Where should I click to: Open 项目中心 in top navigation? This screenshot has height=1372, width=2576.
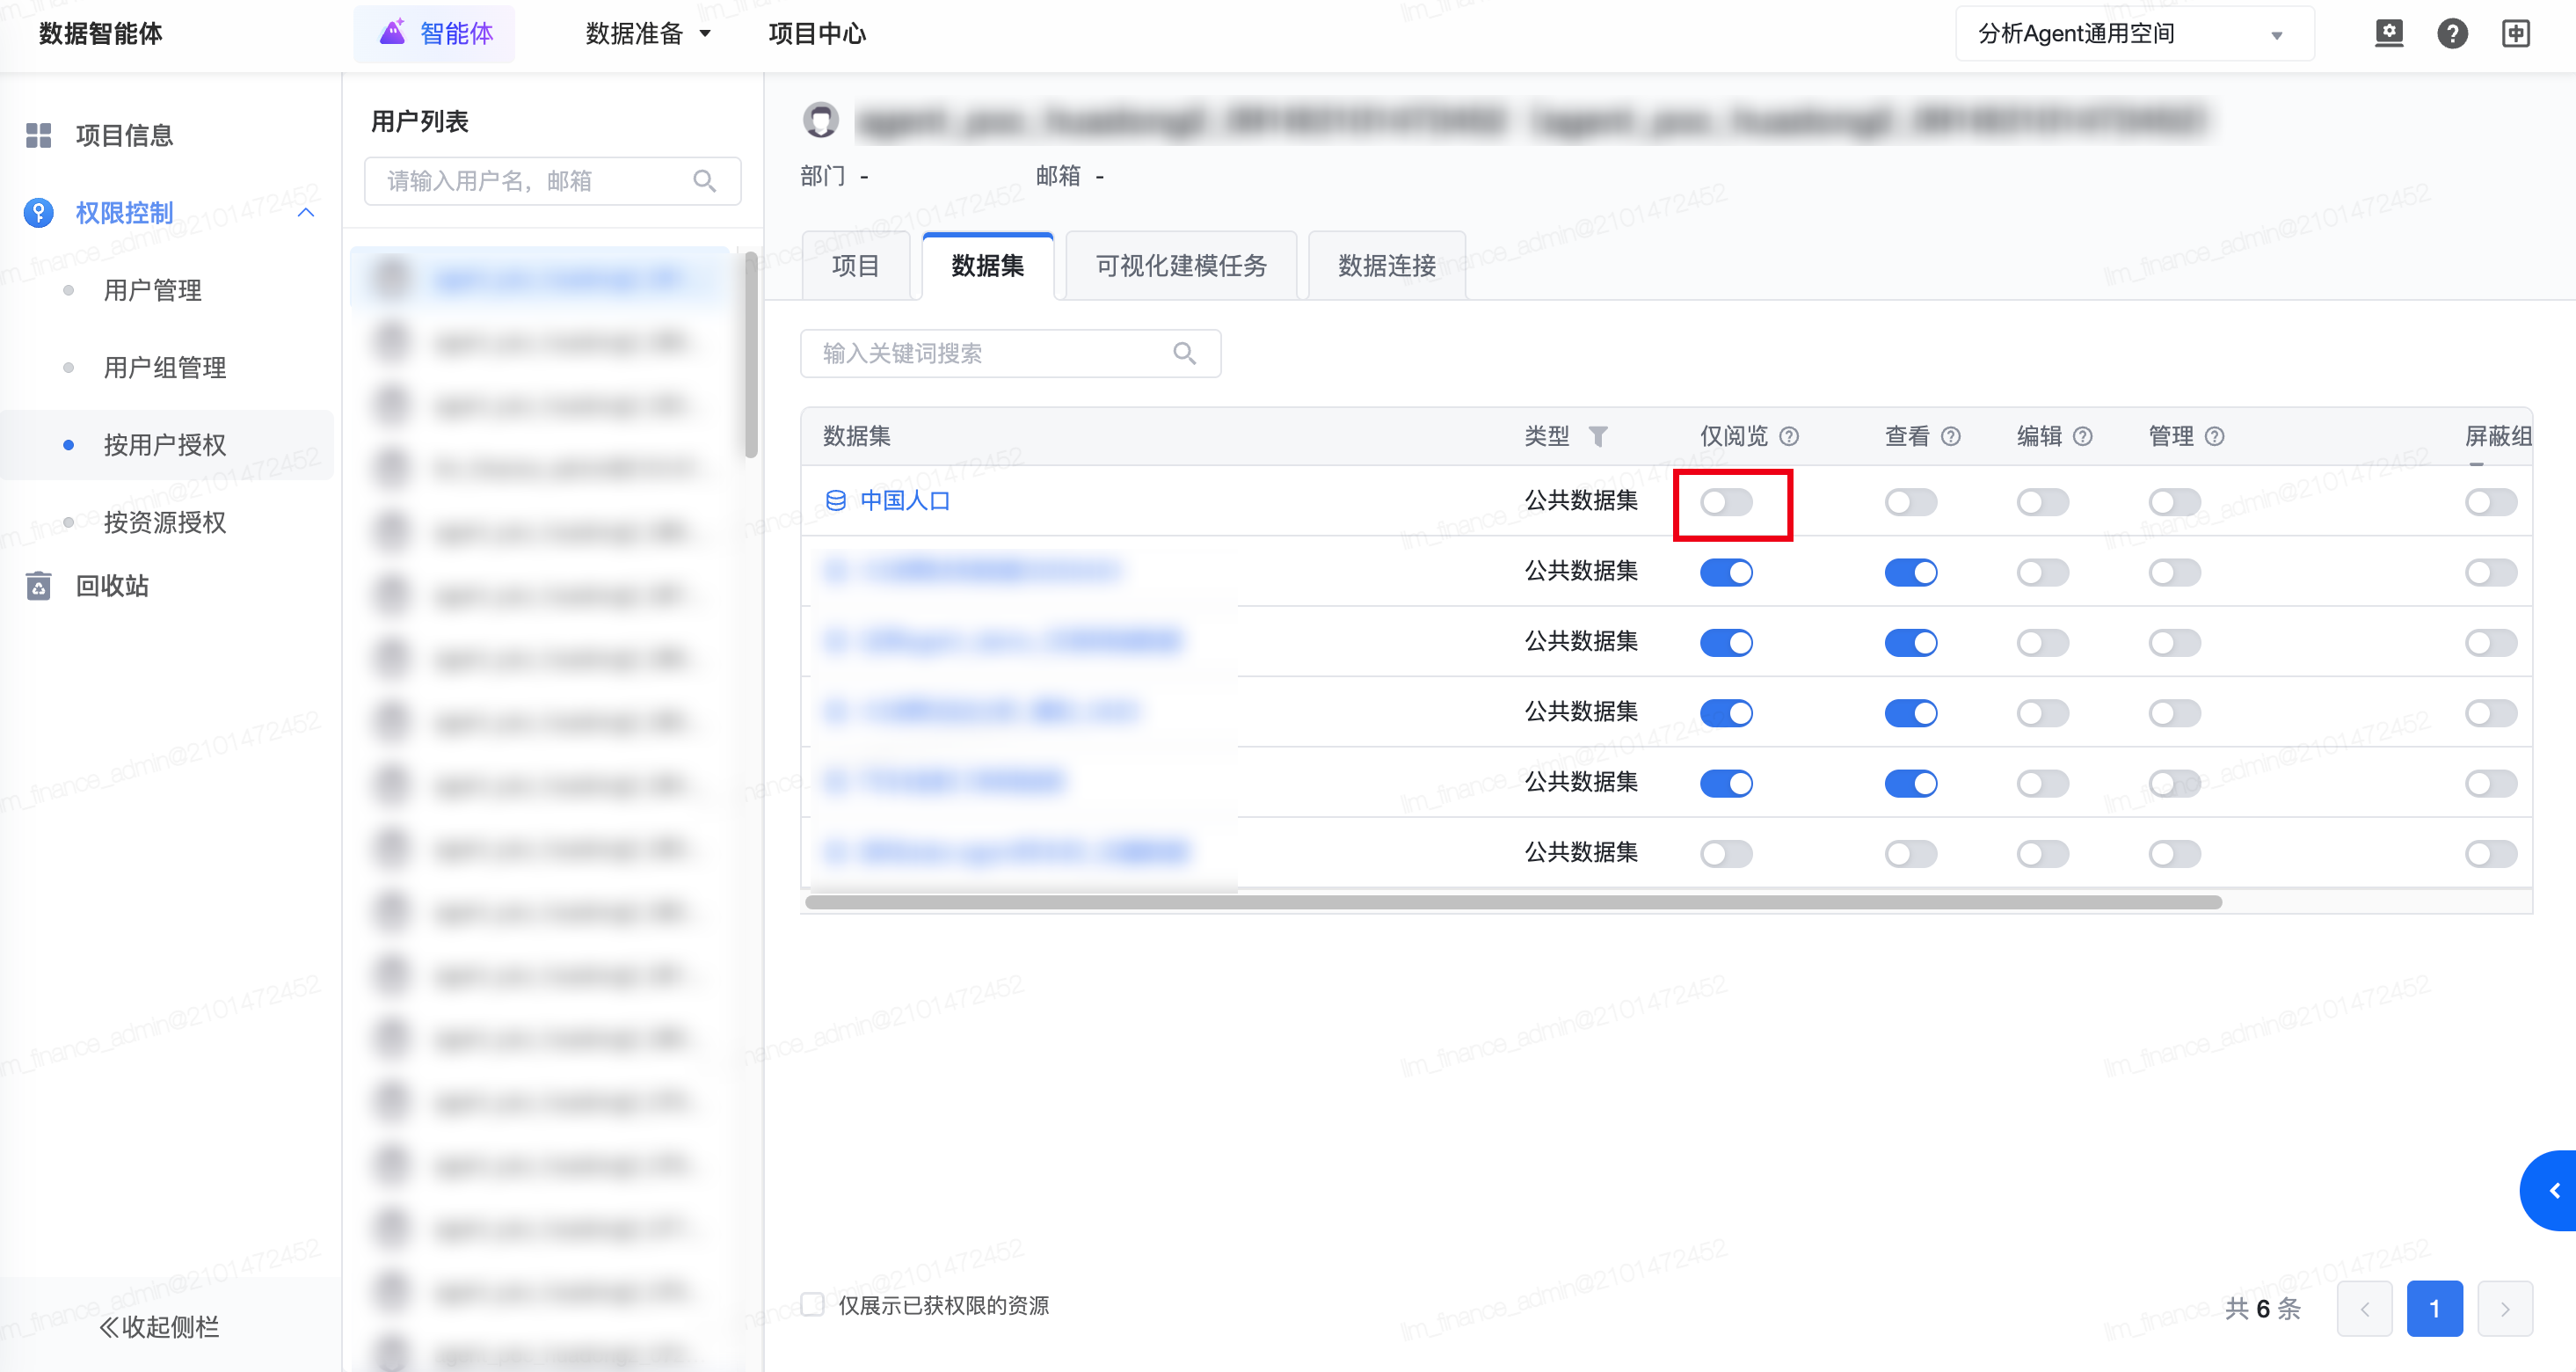(x=817, y=33)
